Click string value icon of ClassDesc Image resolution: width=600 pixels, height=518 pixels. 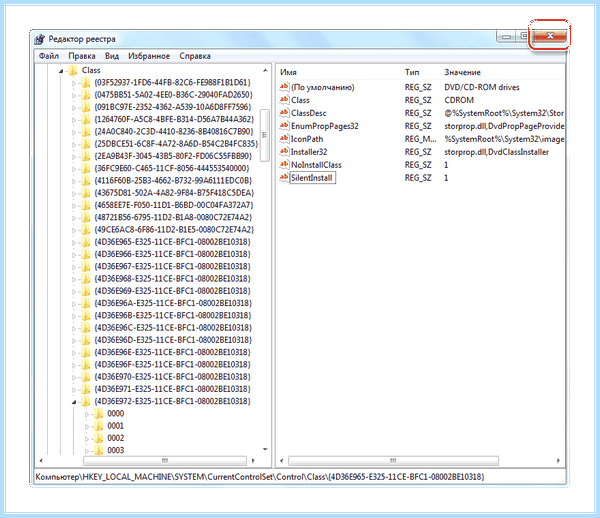284,113
